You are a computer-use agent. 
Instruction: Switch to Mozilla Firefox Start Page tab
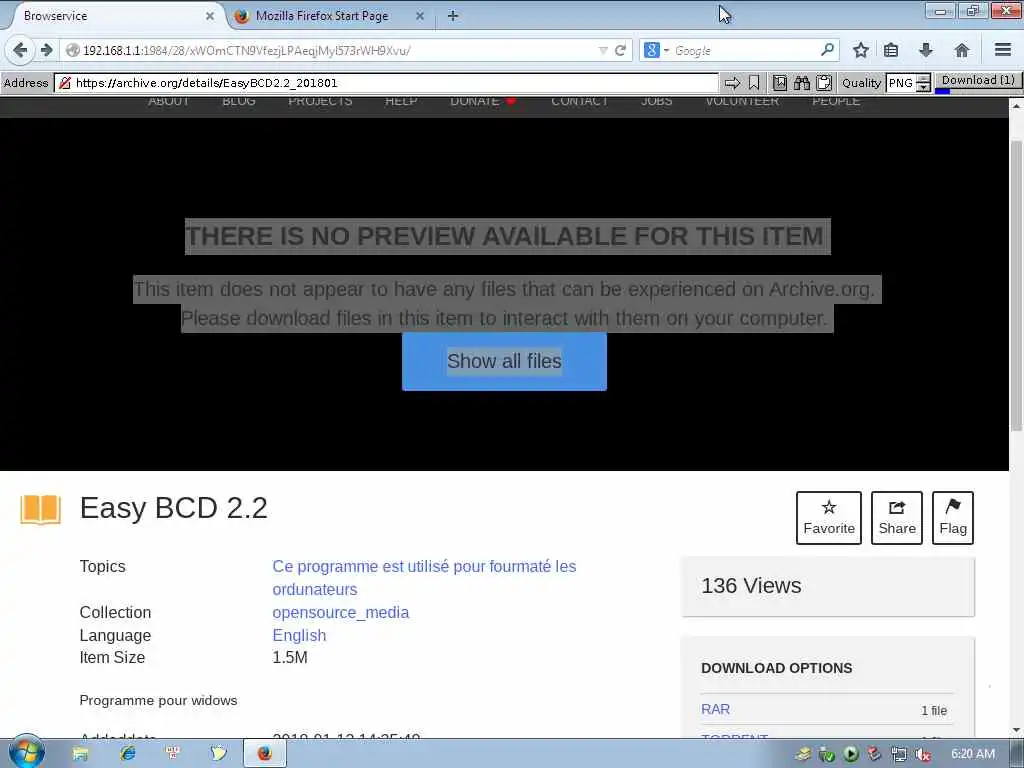322,16
